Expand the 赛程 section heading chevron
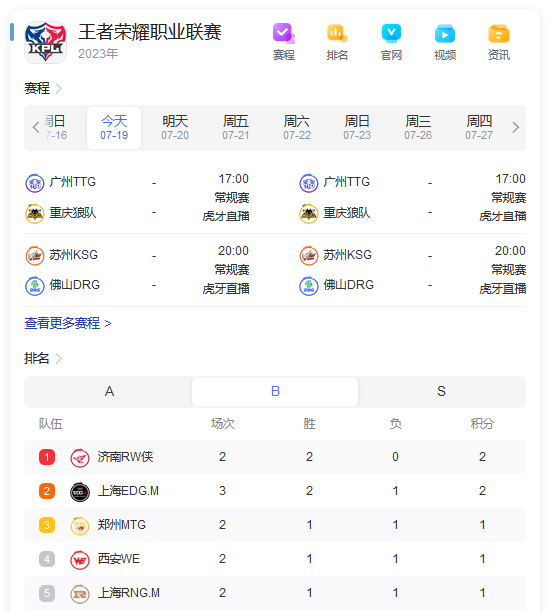 (x=59, y=89)
